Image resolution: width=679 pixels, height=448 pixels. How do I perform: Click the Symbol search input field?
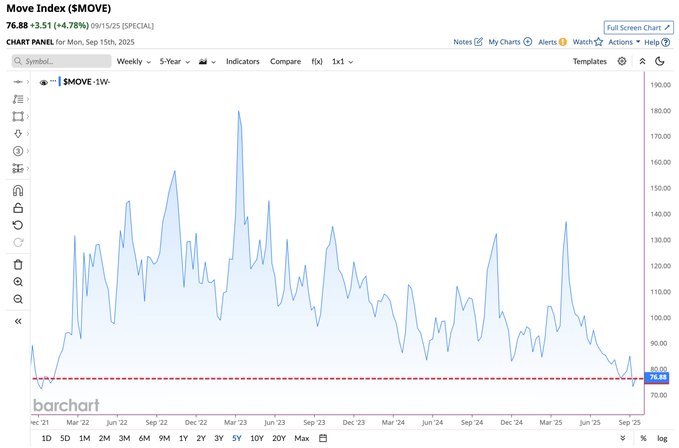coord(60,61)
